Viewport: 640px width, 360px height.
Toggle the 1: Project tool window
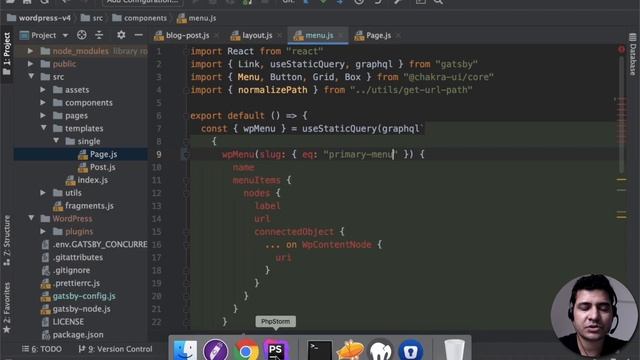[x=7, y=55]
